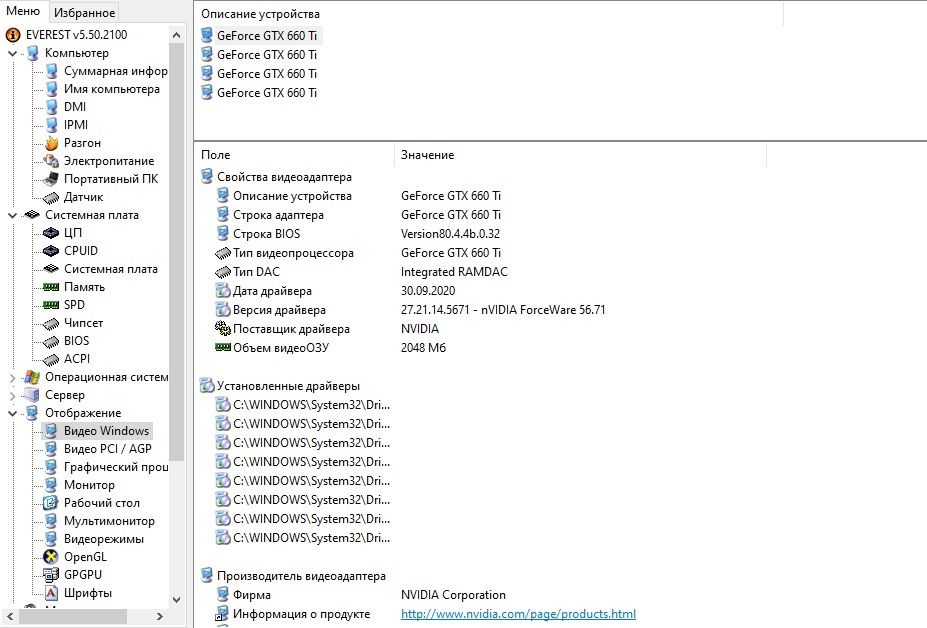Select fourth GeForce GTX 660 Ti device
Image resolution: width=927 pixels, height=628 pixels.
tap(267, 93)
